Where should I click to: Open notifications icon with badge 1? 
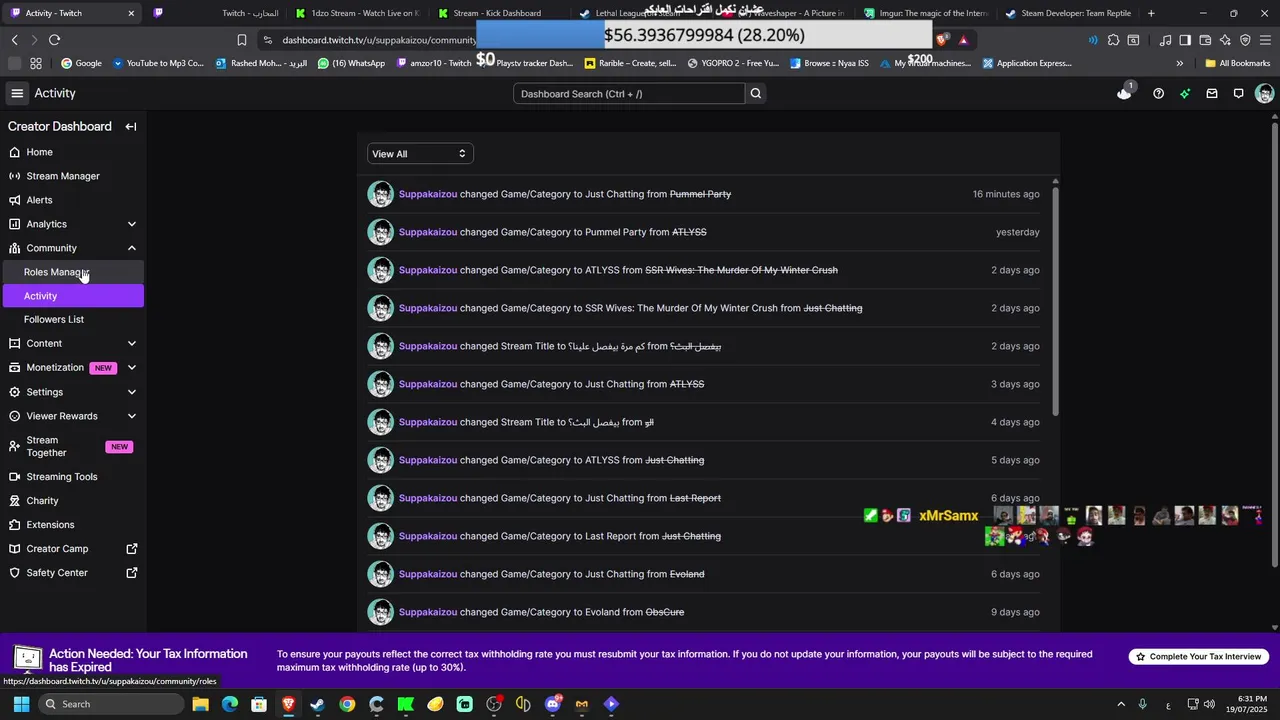(x=1125, y=93)
